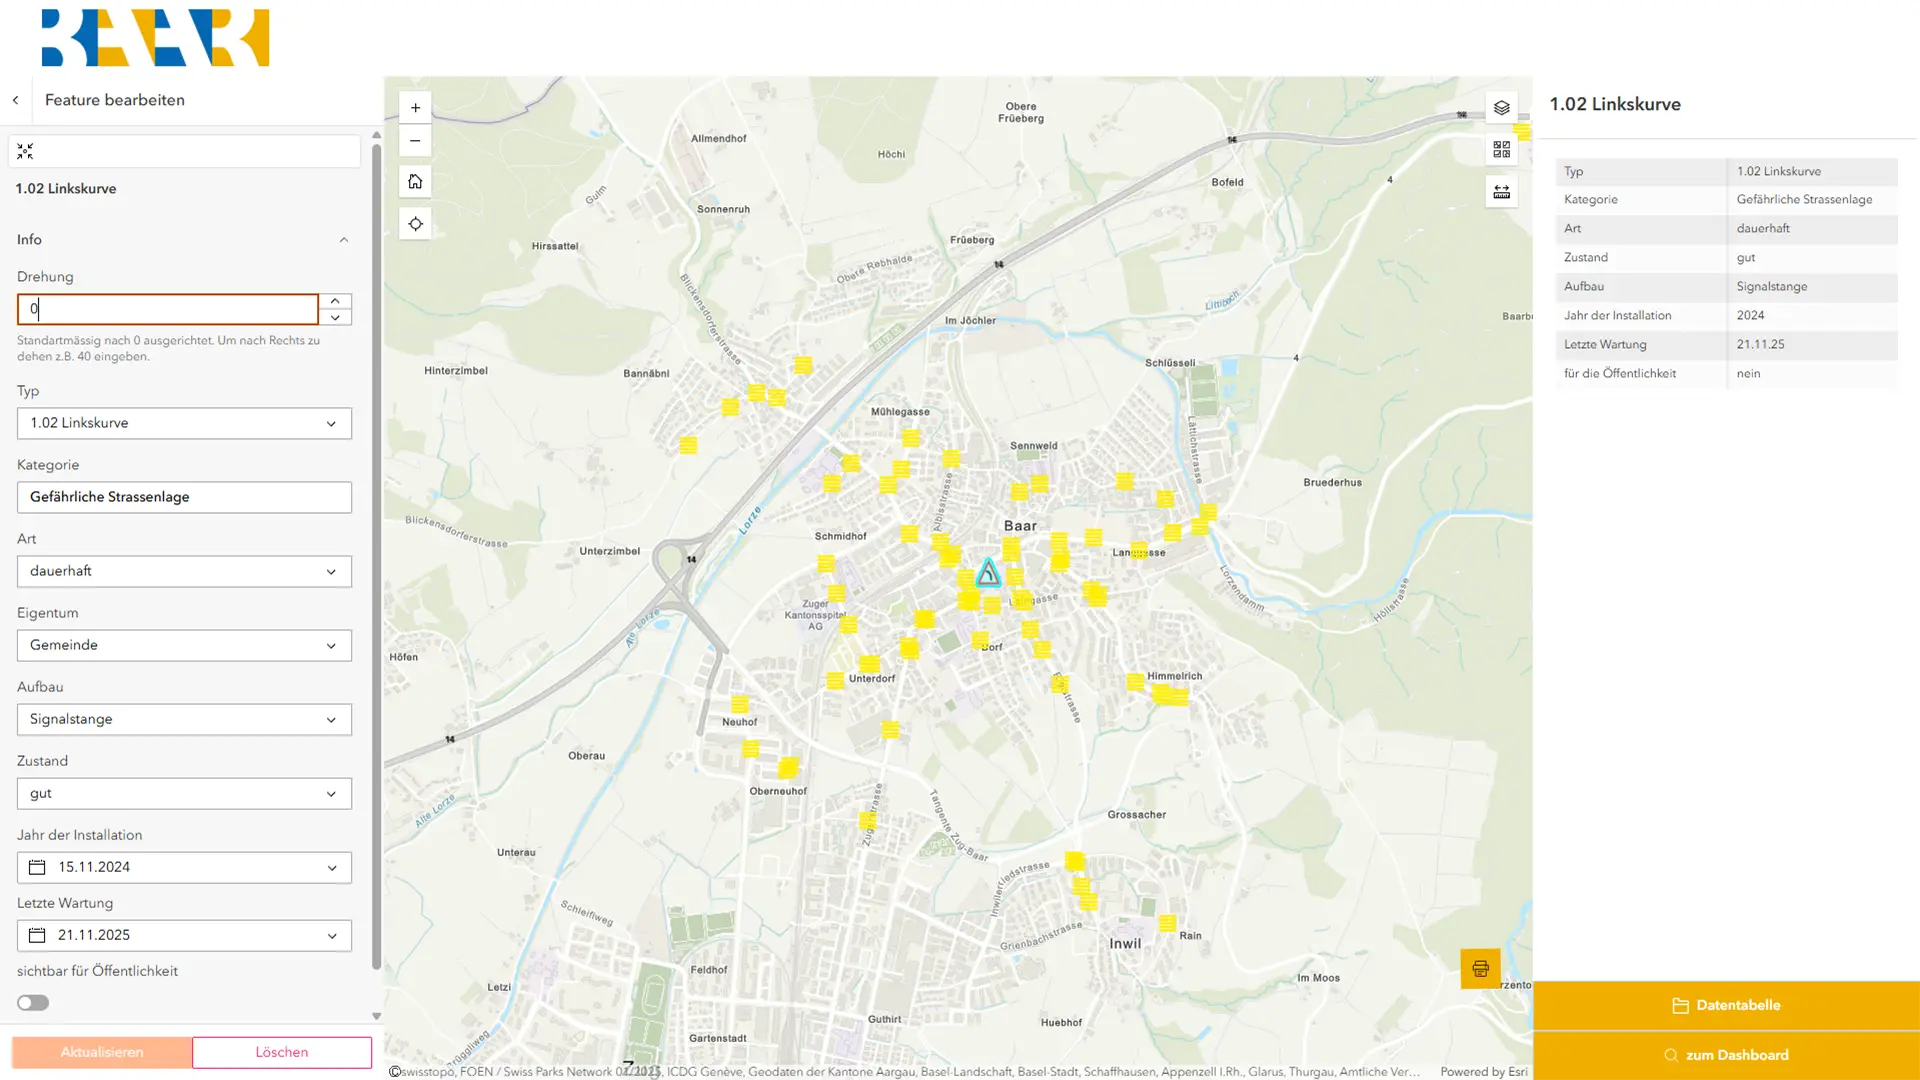Open the Zustand dropdown
Viewport: 1920px width, 1080px height.
(184, 793)
